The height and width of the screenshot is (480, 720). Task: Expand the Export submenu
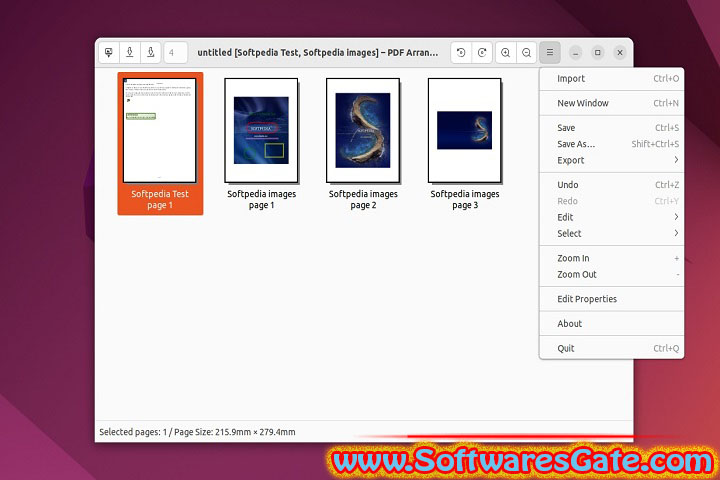tap(612, 160)
